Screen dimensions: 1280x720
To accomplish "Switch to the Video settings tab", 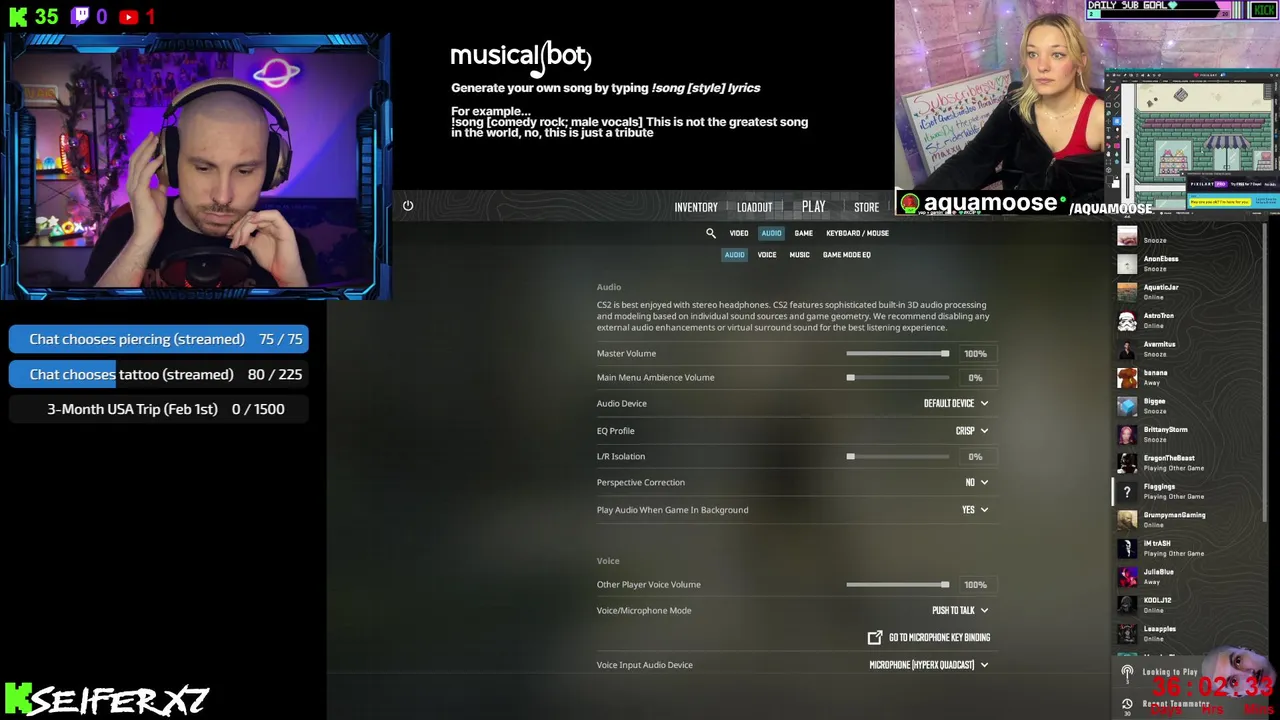I will pos(739,233).
